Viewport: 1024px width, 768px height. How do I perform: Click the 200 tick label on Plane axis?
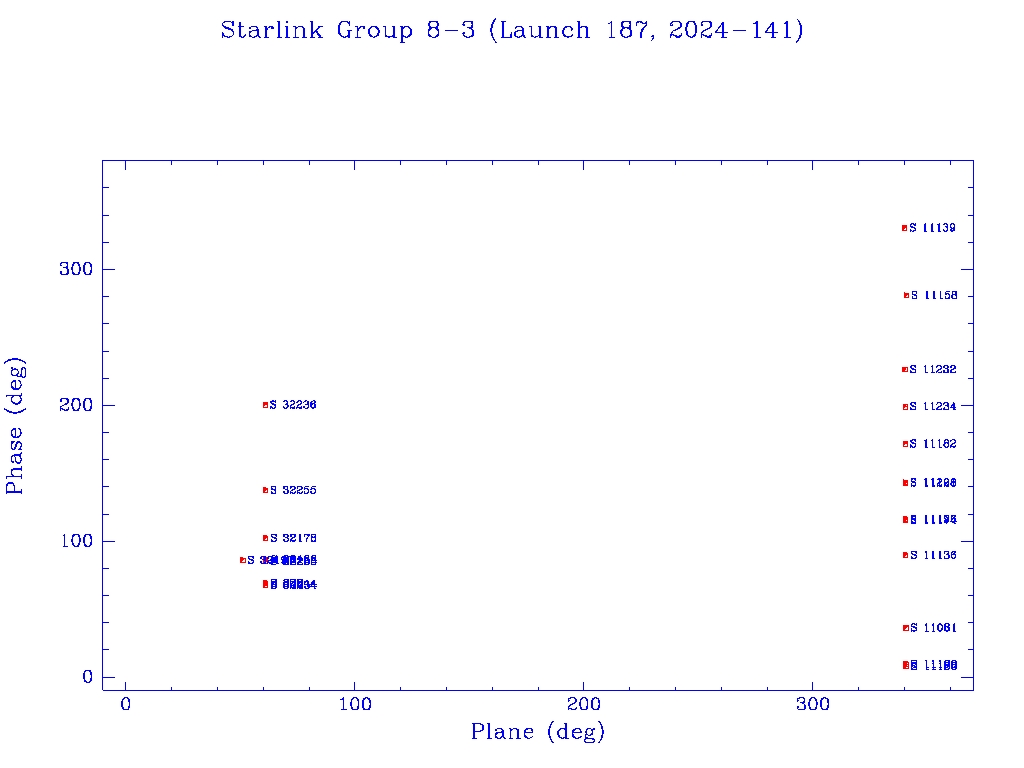pos(583,704)
